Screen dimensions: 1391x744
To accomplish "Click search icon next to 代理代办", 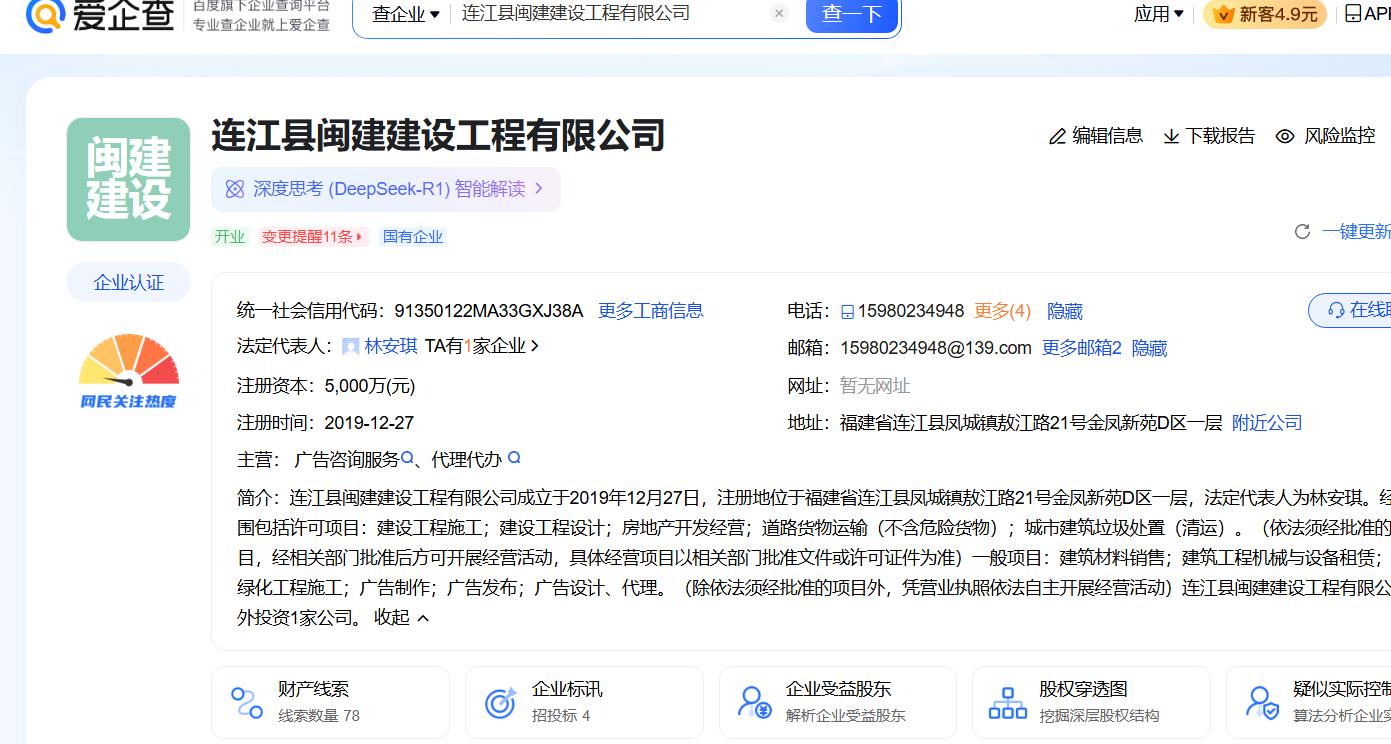I will (x=514, y=458).
